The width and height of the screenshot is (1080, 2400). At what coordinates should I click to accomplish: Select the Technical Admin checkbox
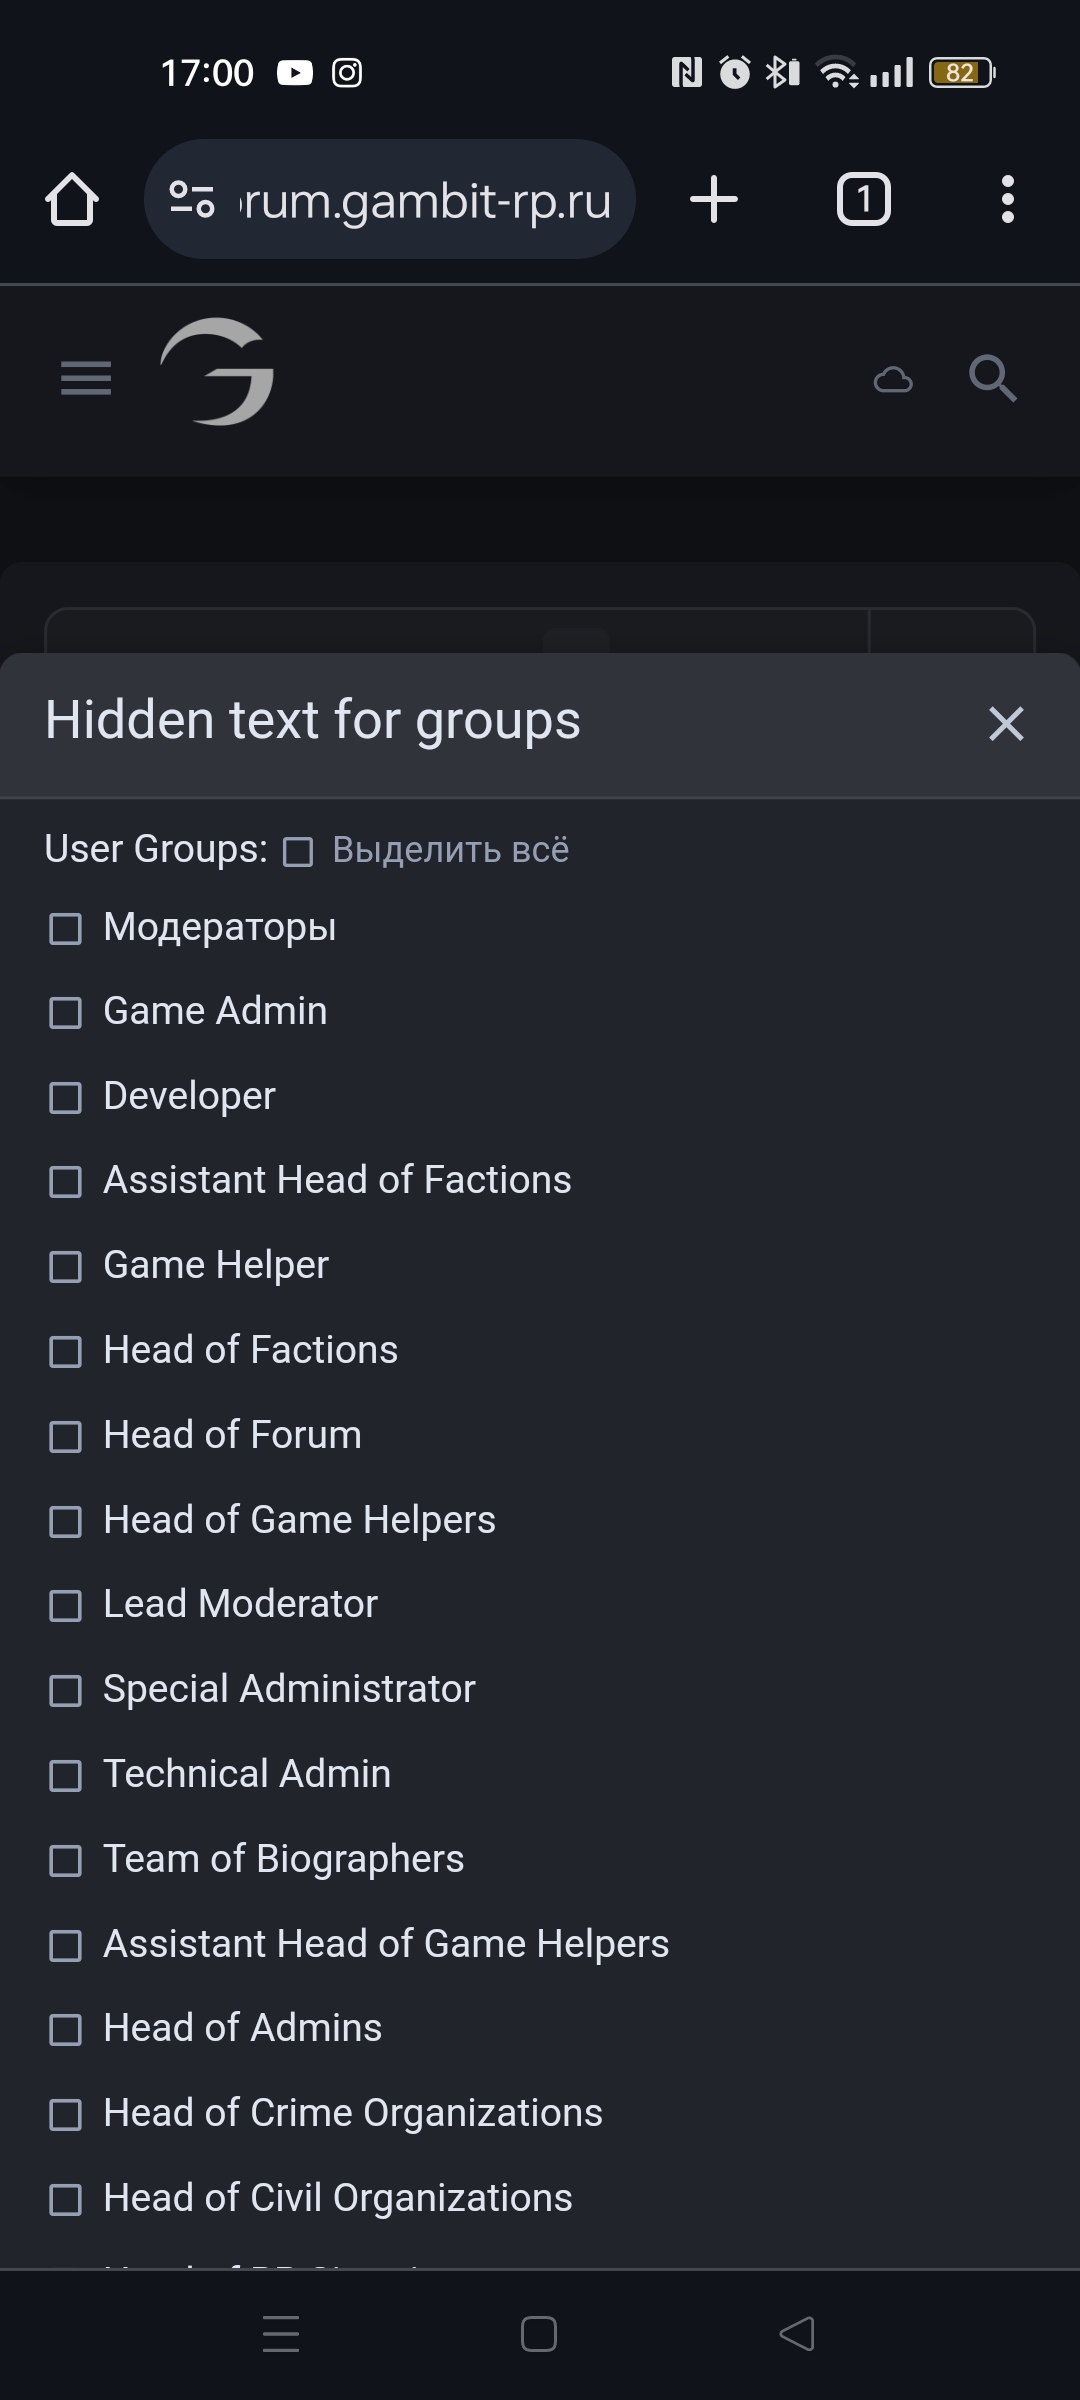coord(66,1776)
